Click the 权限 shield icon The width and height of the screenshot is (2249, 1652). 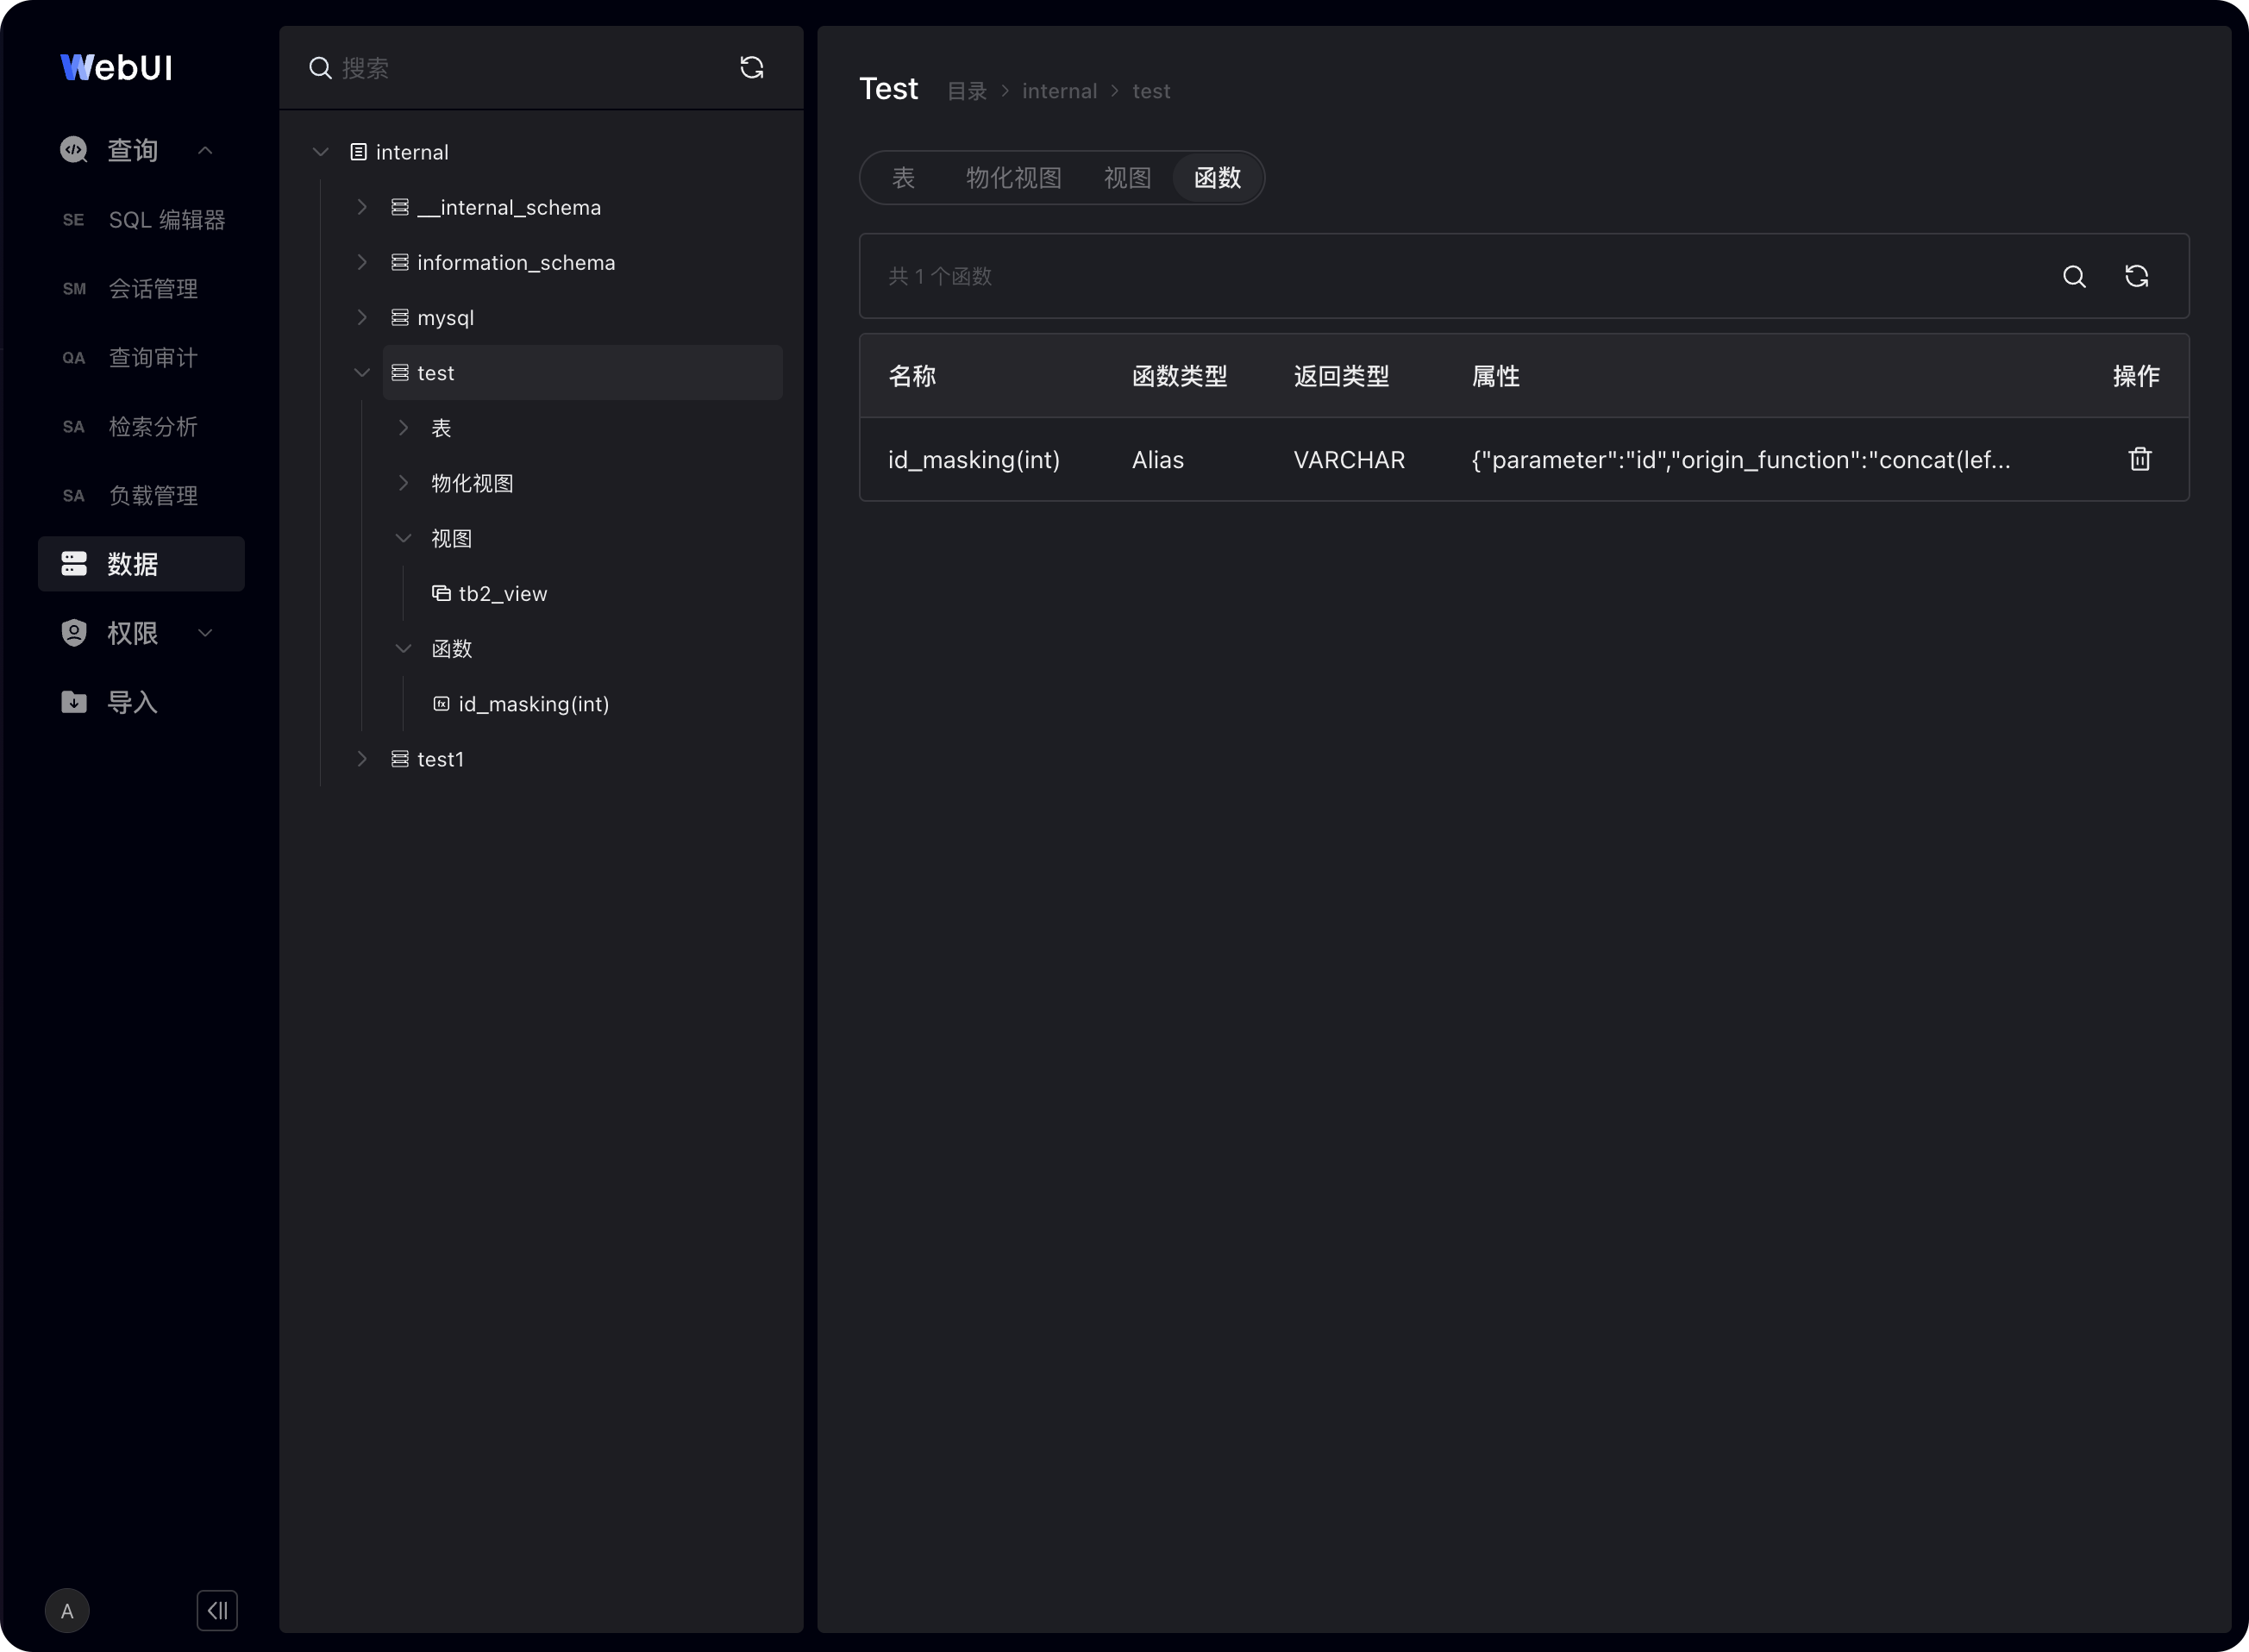click(x=74, y=633)
